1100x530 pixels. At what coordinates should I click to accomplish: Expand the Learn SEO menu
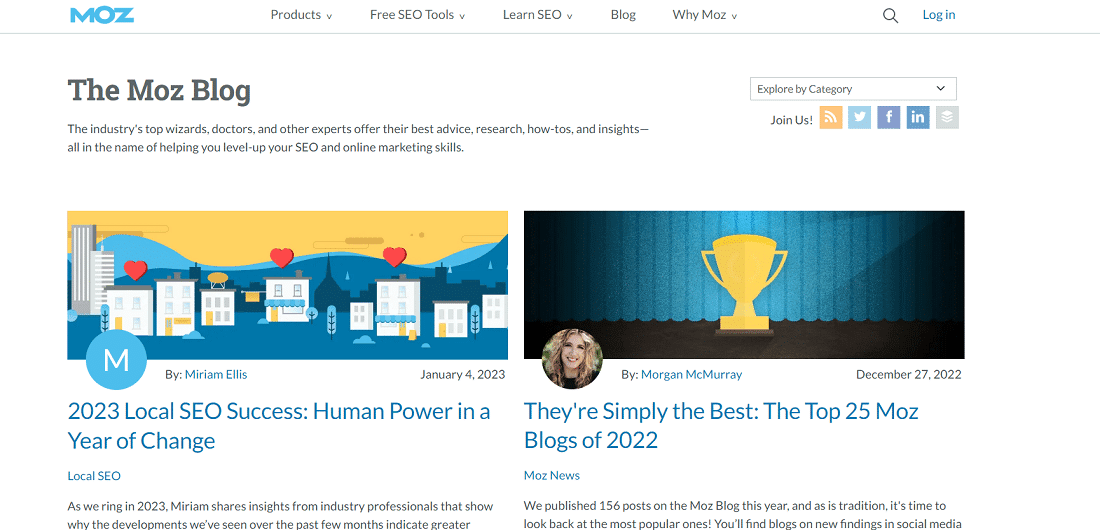(x=537, y=15)
